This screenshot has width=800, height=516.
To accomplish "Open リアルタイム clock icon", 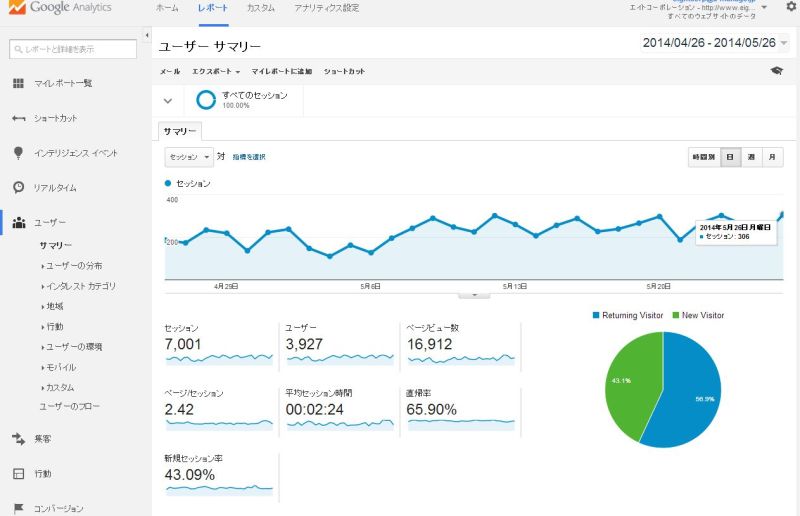I will (x=18, y=187).
